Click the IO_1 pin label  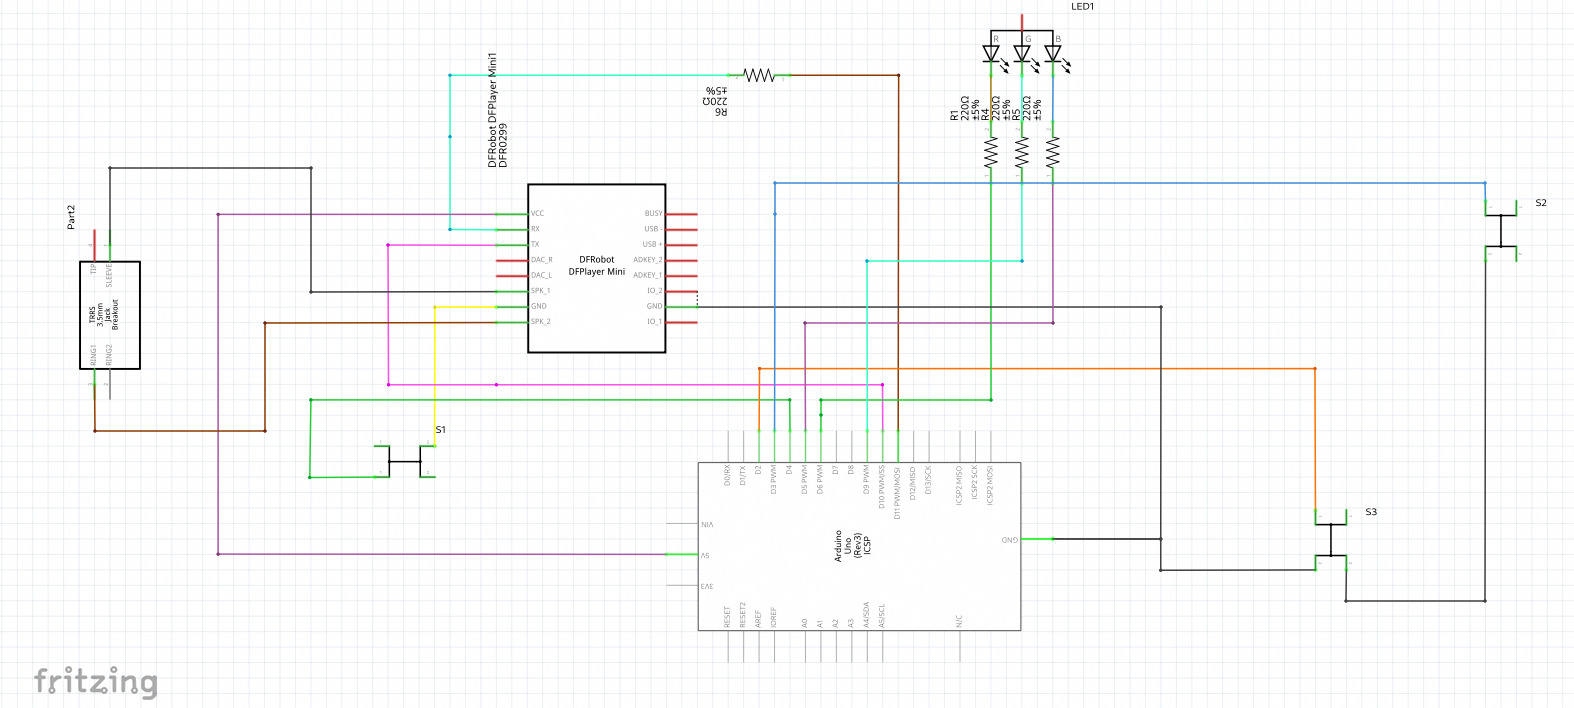(655, 322)
